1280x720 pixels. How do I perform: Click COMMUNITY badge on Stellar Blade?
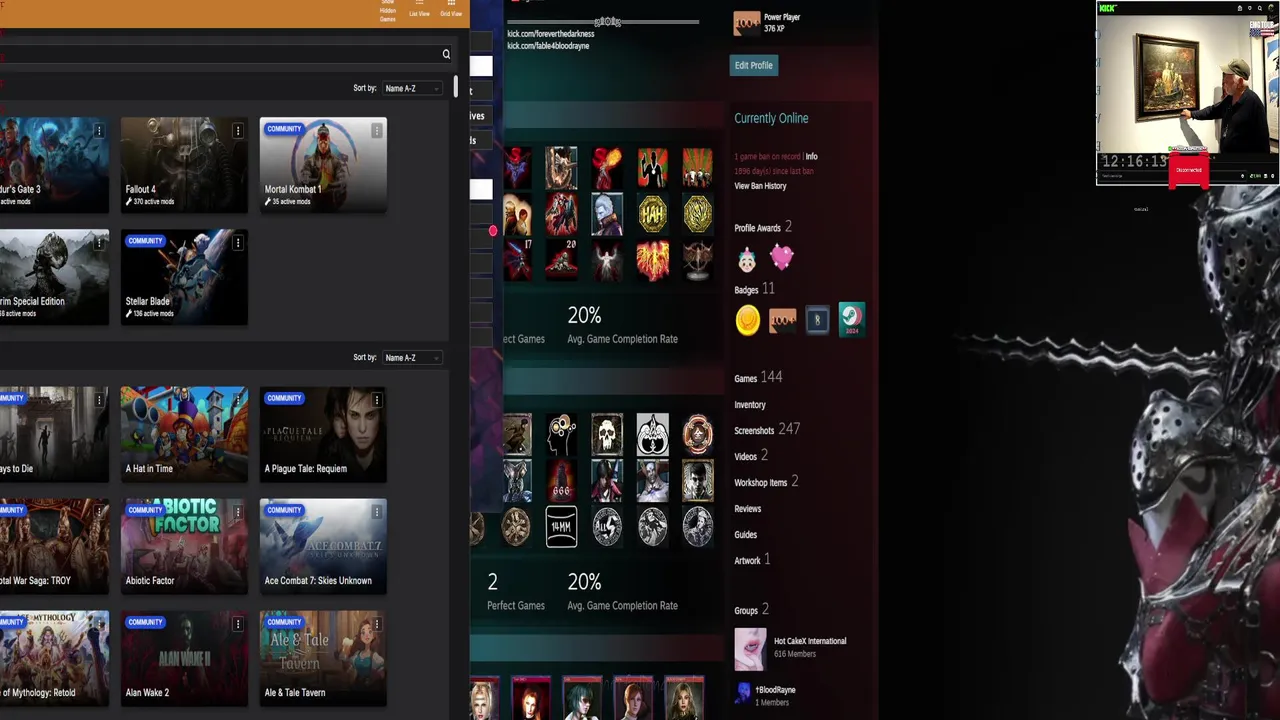pos(145,241)
